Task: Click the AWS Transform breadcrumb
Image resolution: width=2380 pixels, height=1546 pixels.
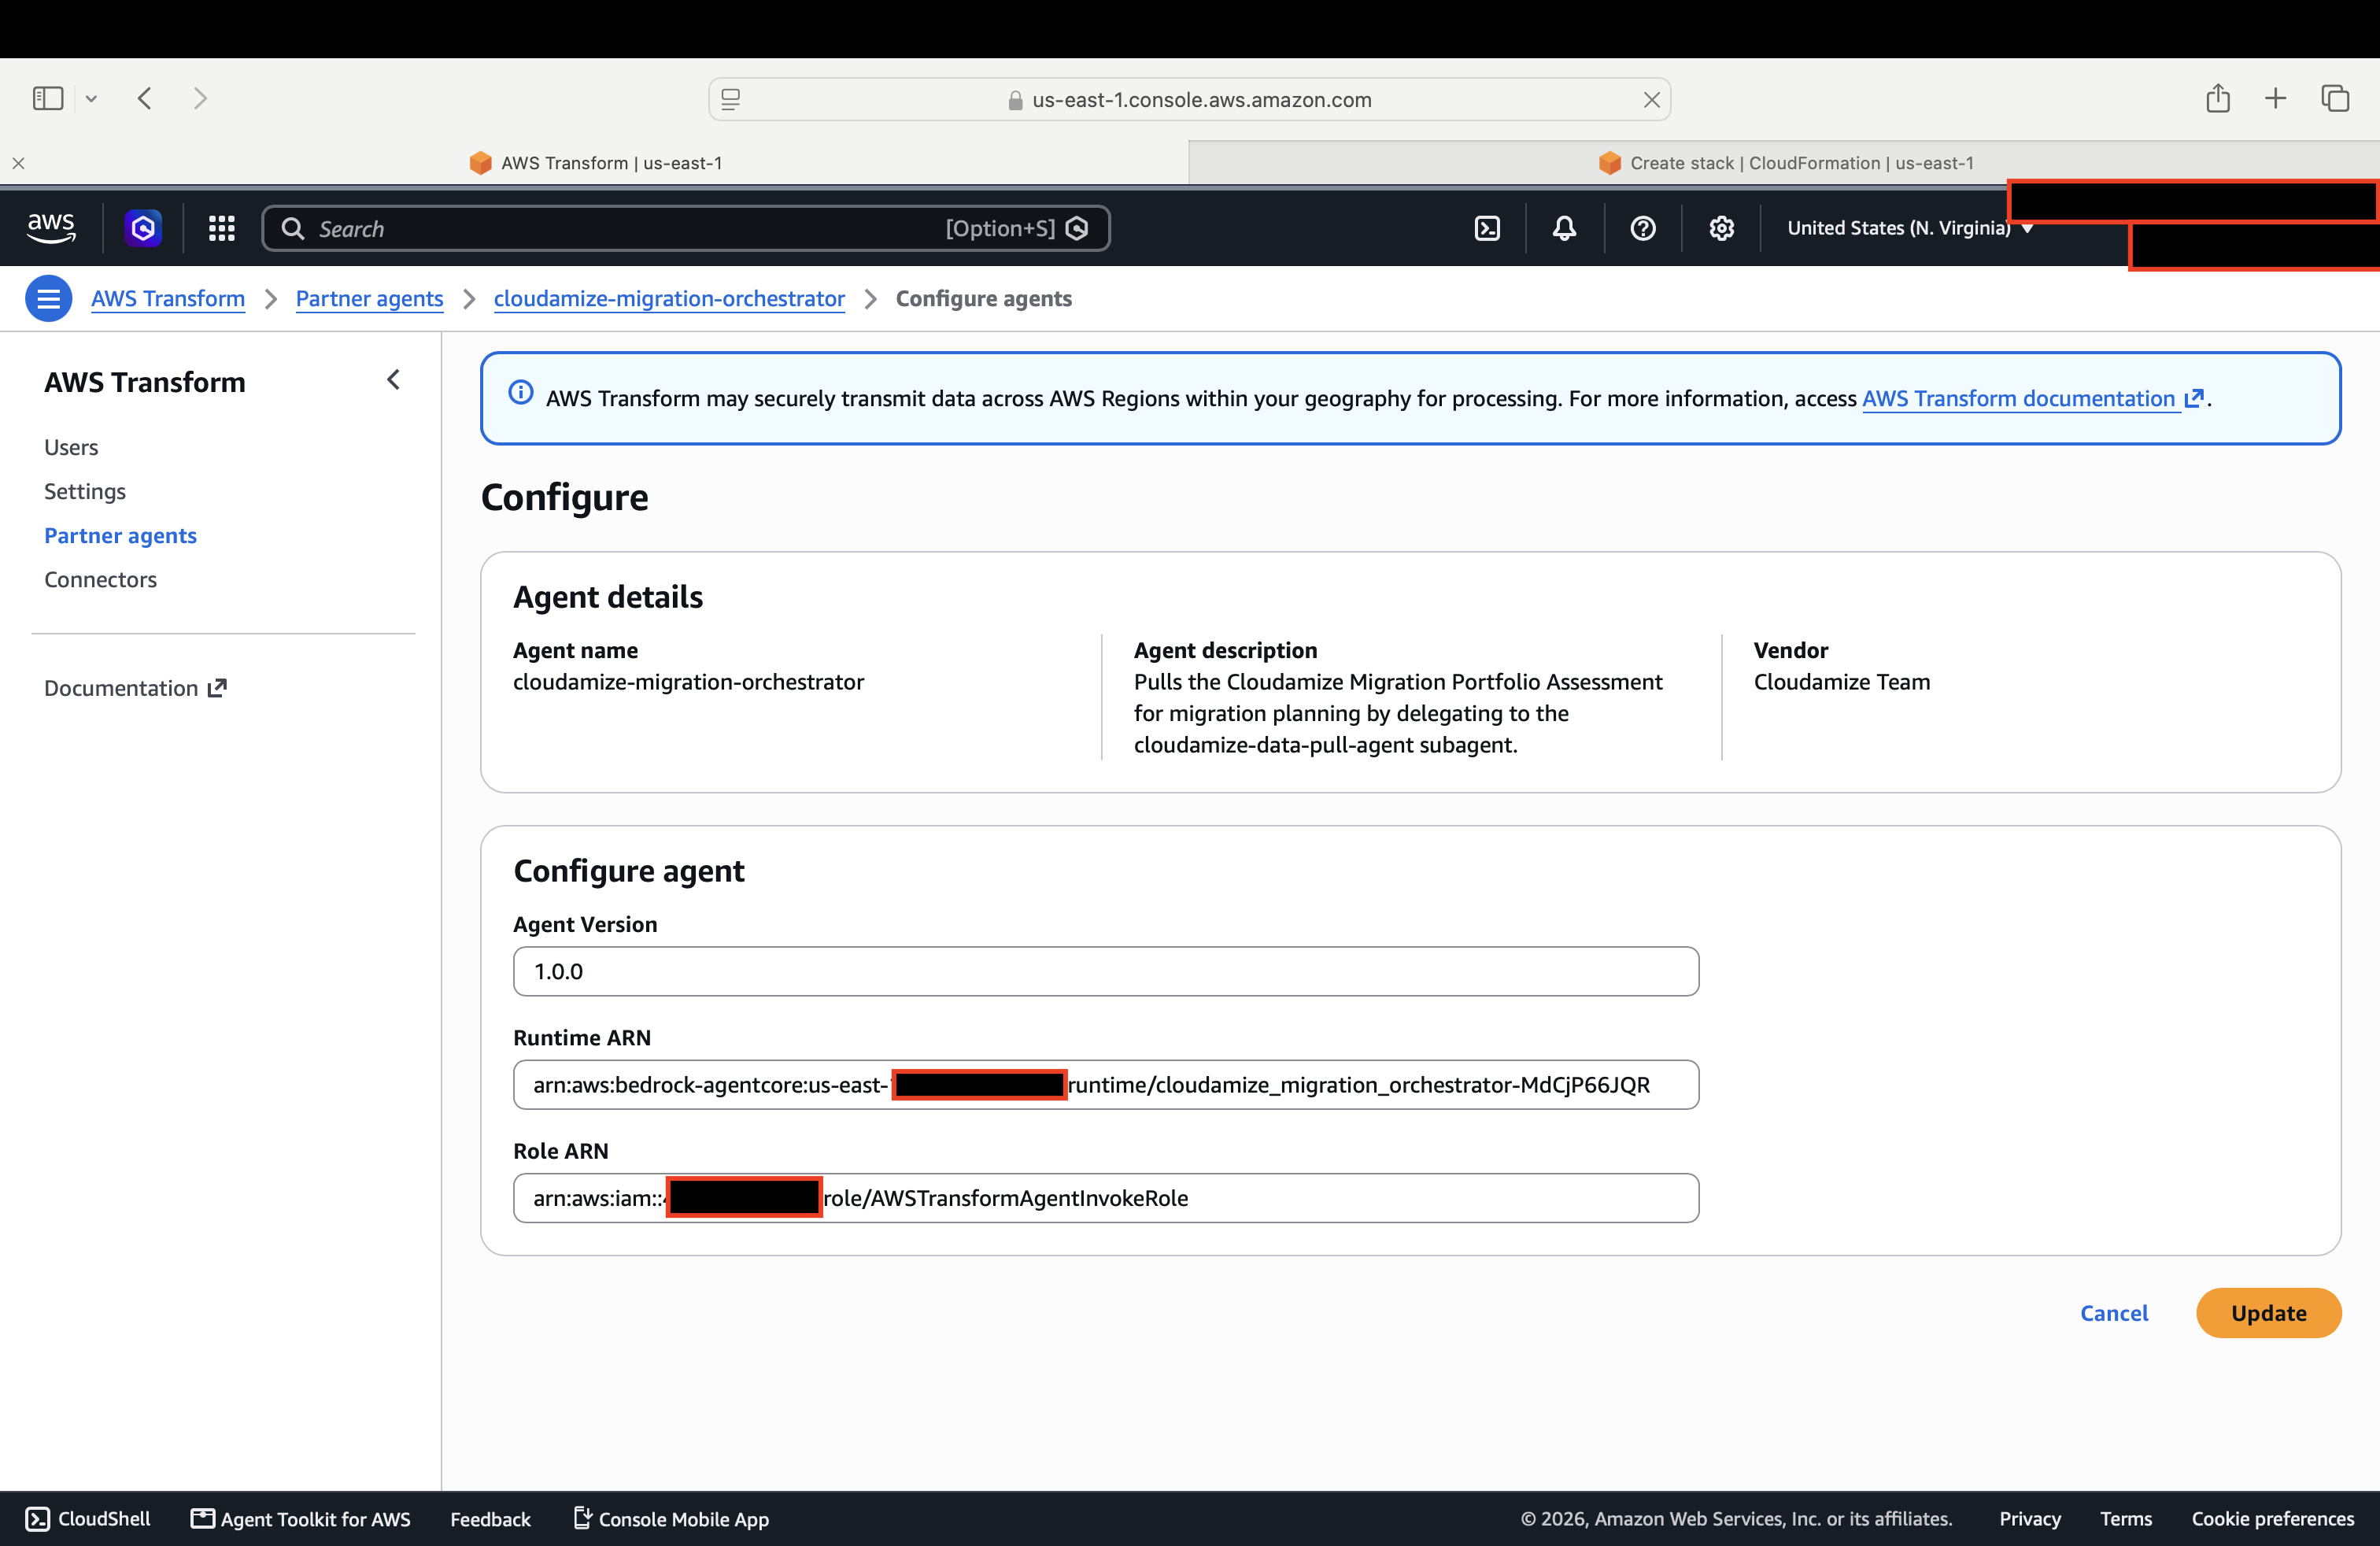Action: pos(168,298)
